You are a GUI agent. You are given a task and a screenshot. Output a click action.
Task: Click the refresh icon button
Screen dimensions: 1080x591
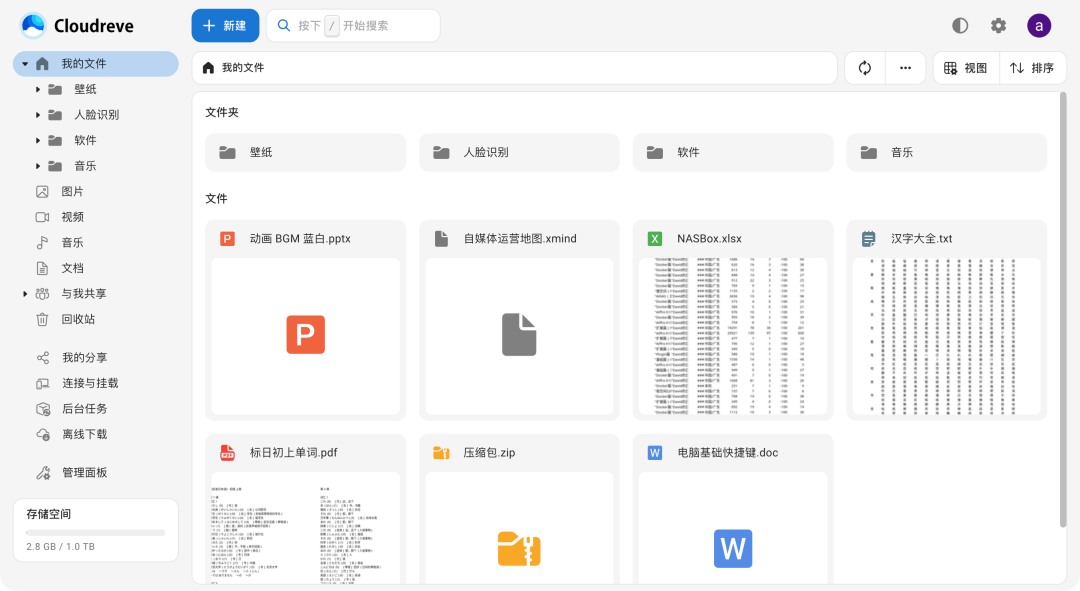click(865, 68)
